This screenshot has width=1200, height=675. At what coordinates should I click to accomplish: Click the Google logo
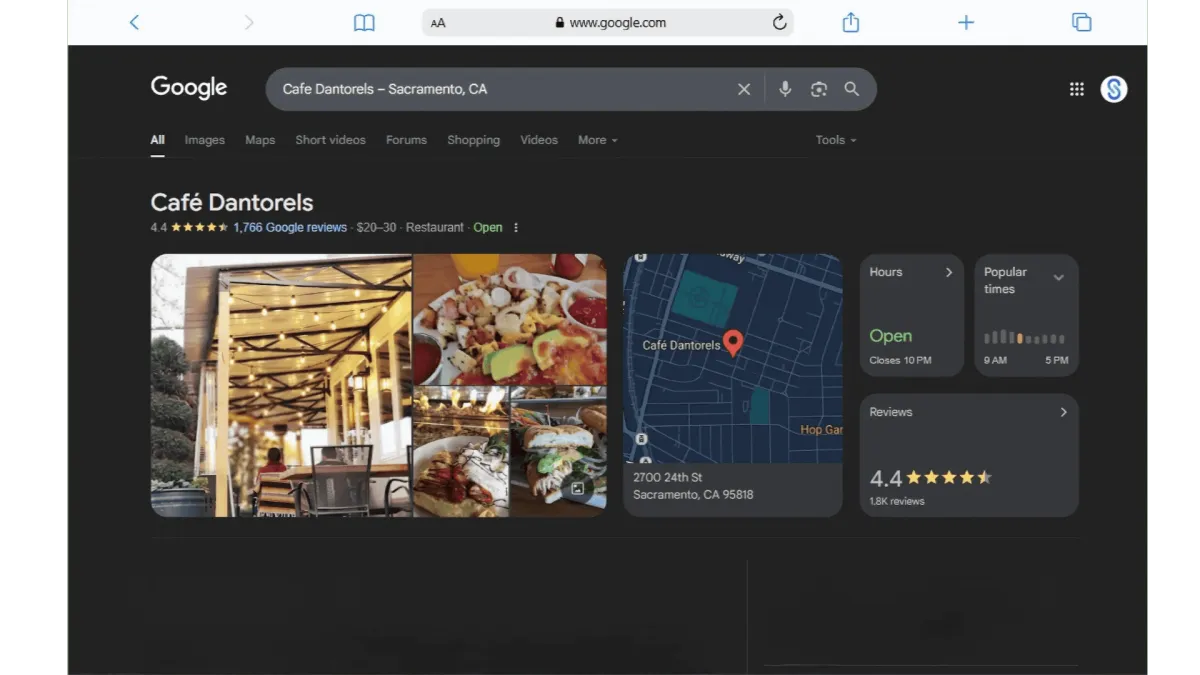click(x=189, y=88)
